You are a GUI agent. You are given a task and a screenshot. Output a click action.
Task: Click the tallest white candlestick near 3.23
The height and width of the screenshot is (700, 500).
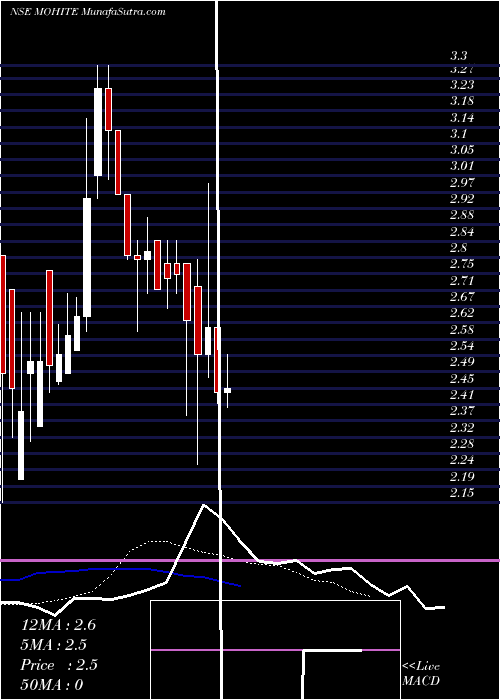(98, 132)
